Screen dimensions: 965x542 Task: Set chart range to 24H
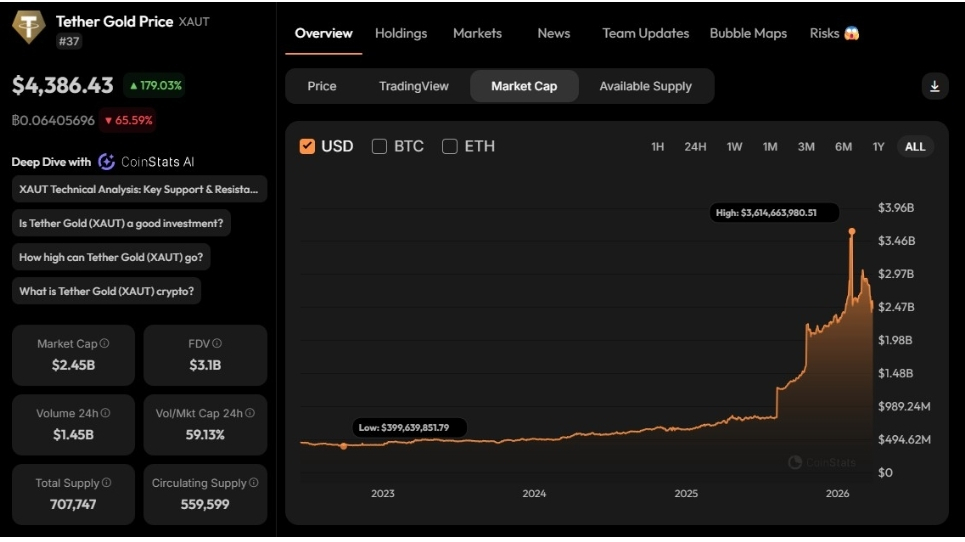695,146
